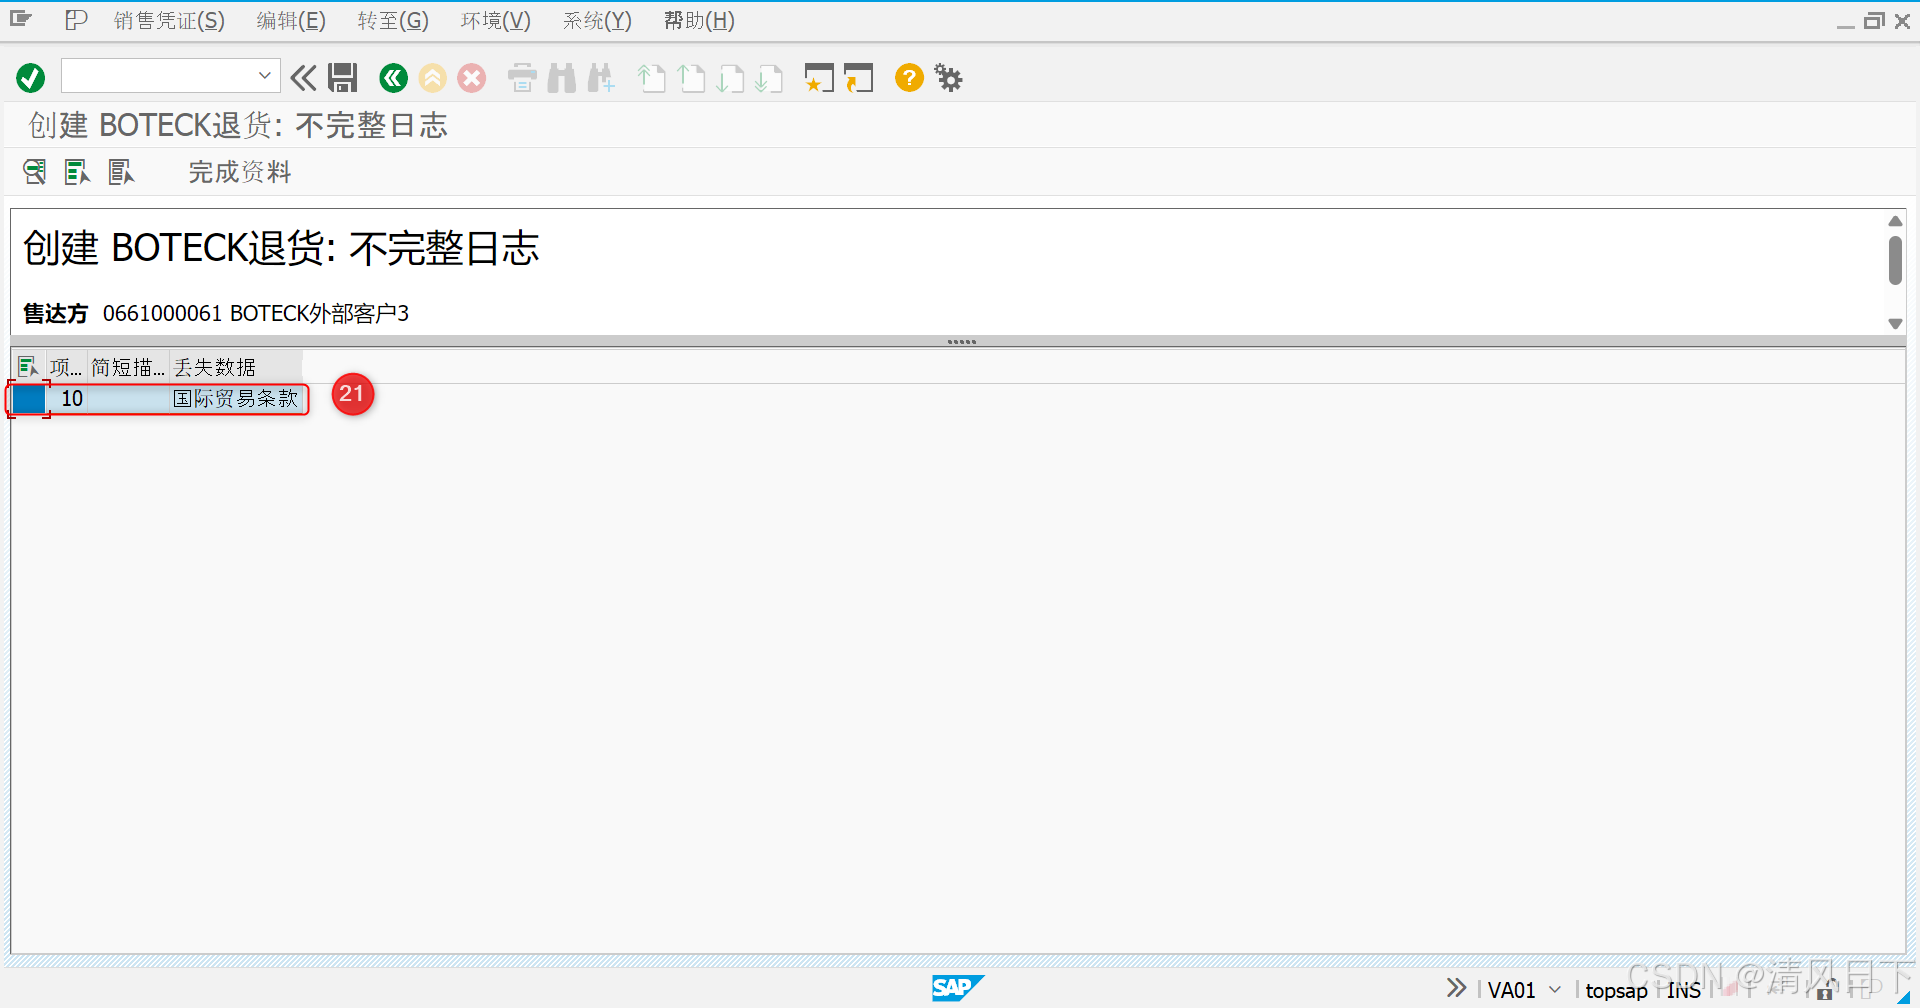Open Customize Local Layout gear icon
This screenshot has height=1008, width=1920.
947,78
